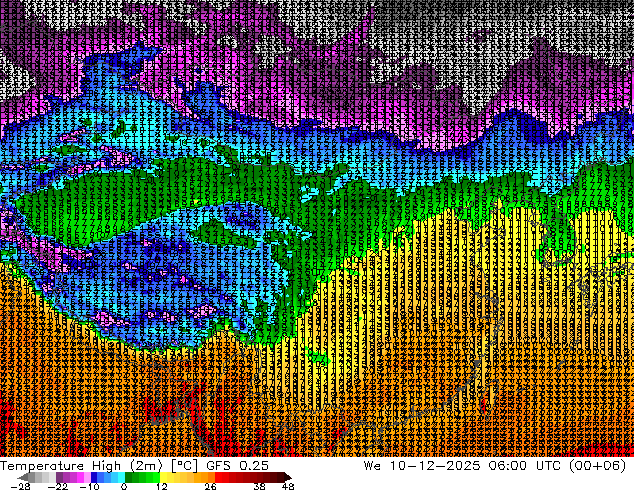
Task: Click the -22 legend scale label
Action: coord(58,486)
